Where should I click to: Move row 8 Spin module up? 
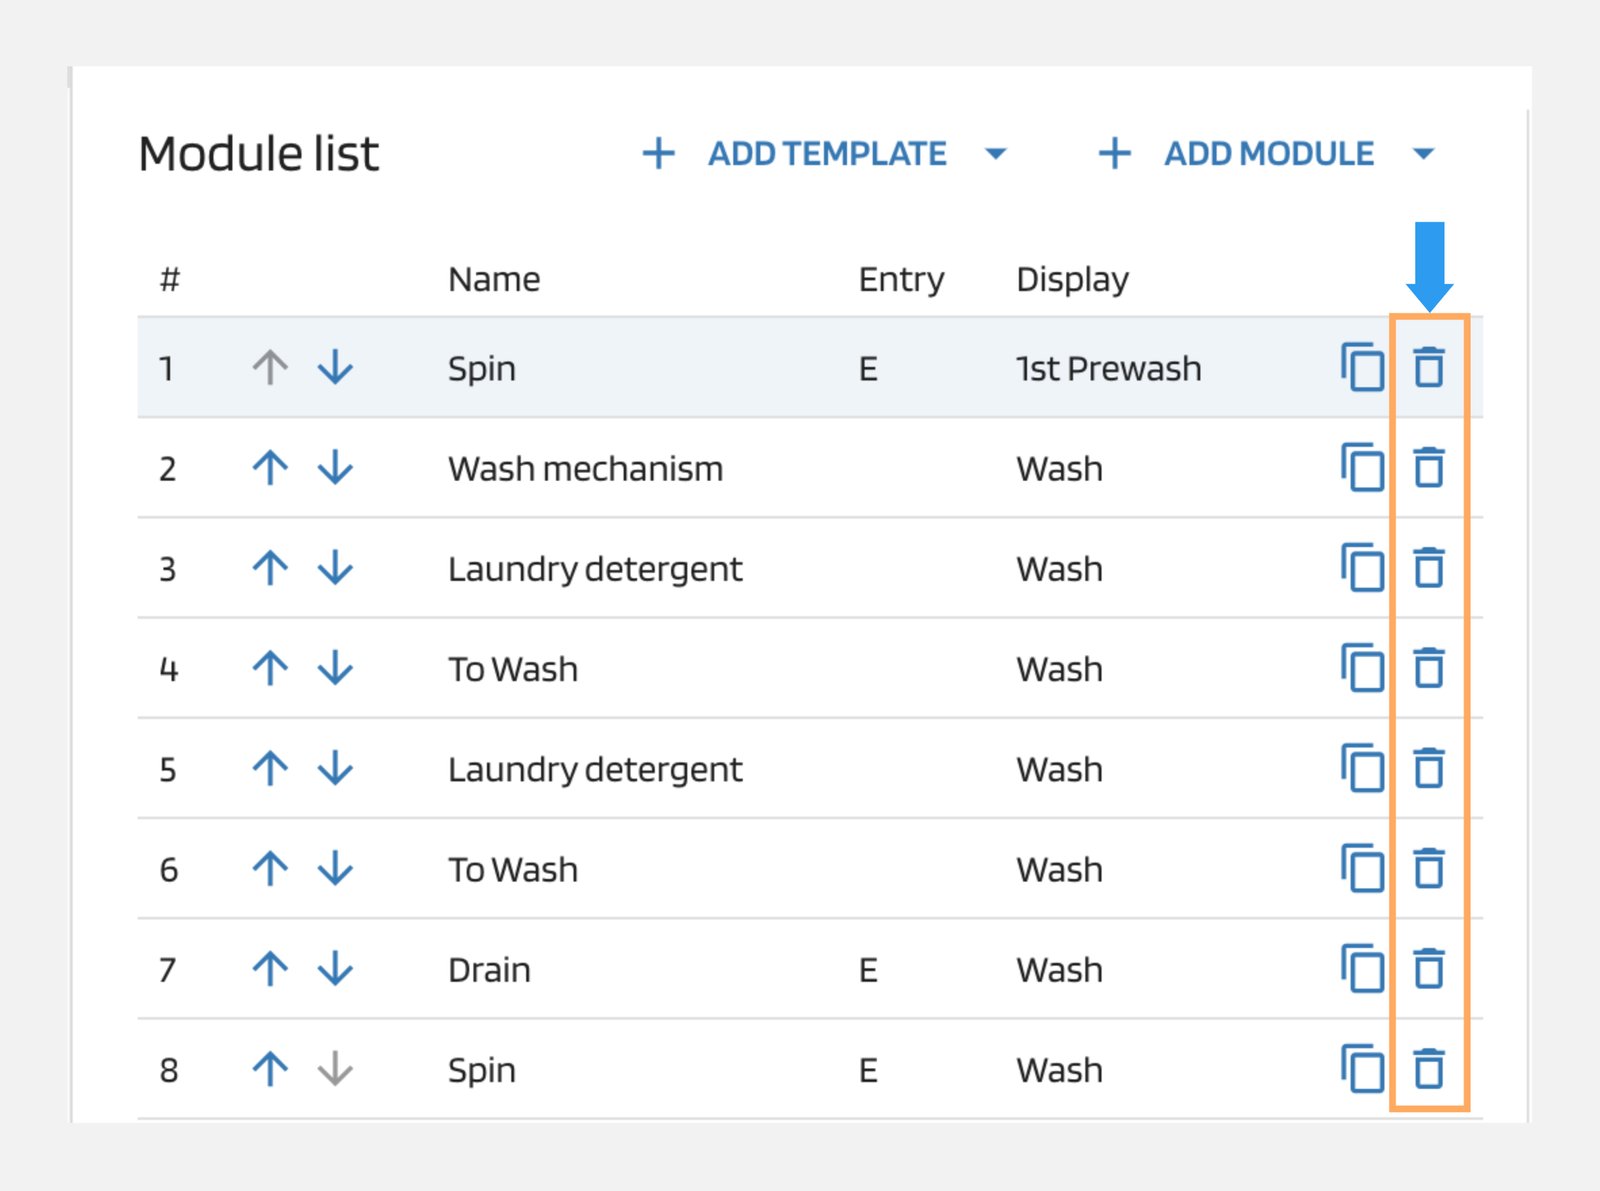[x=270, y=1069]
